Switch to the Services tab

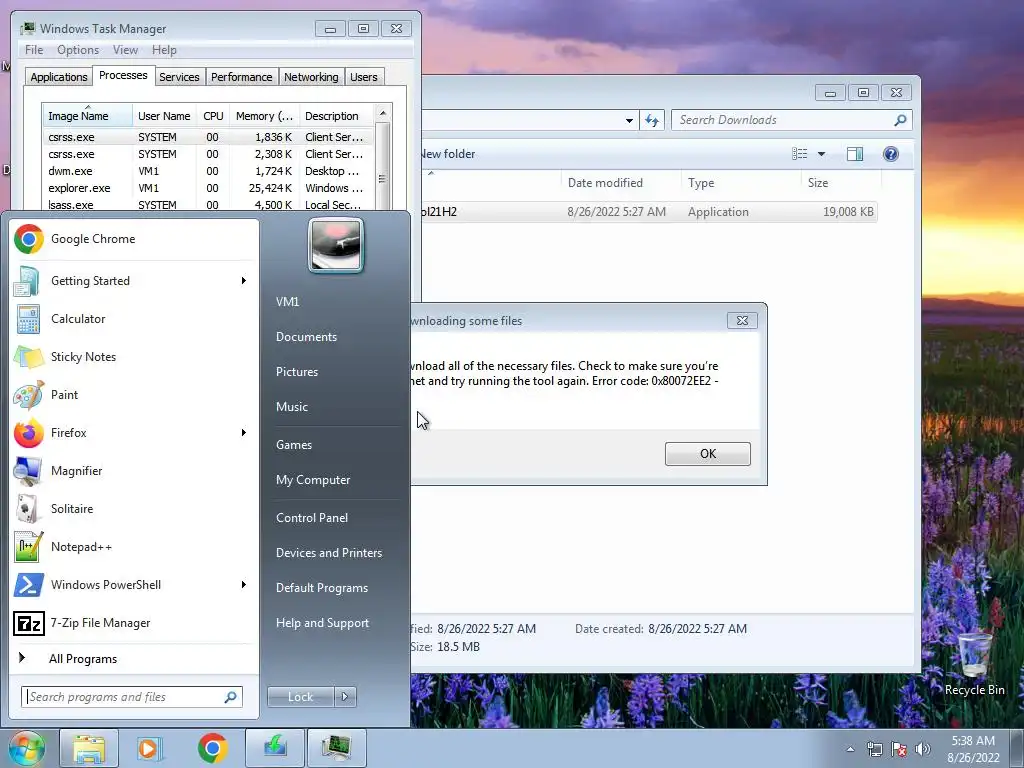click(179, 77)
